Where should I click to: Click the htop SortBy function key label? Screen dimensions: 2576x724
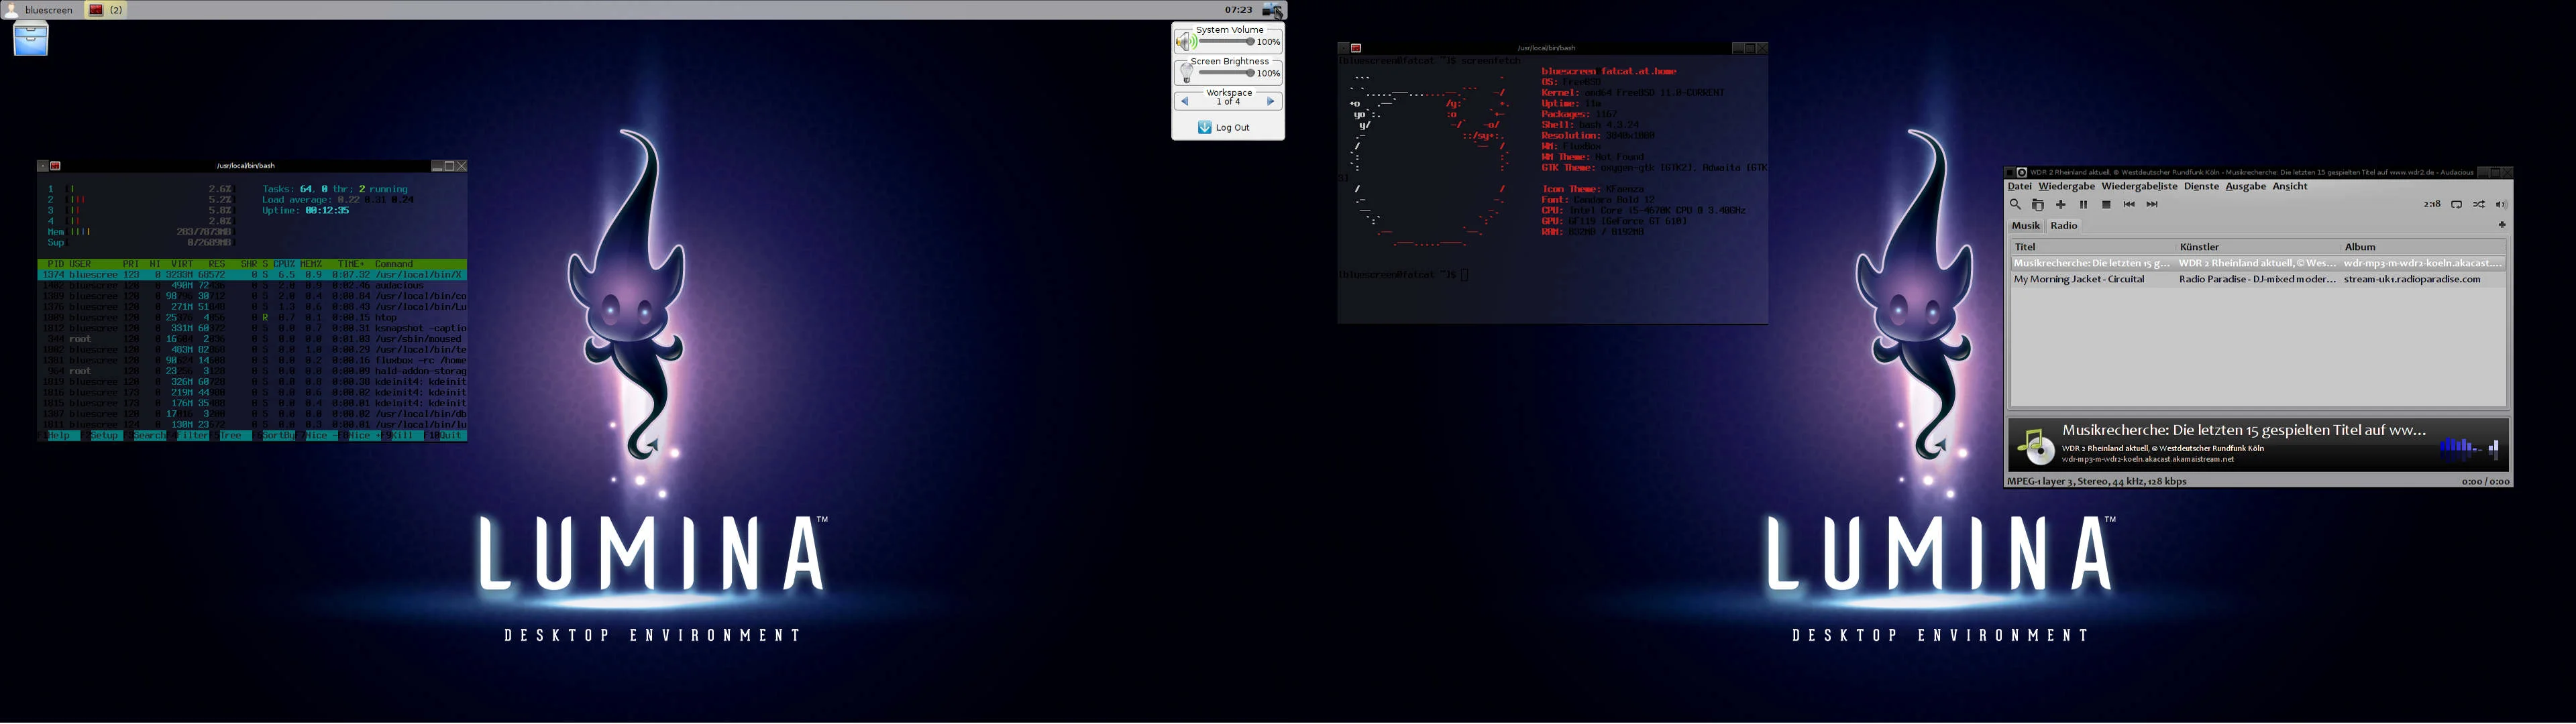point(278,436)
